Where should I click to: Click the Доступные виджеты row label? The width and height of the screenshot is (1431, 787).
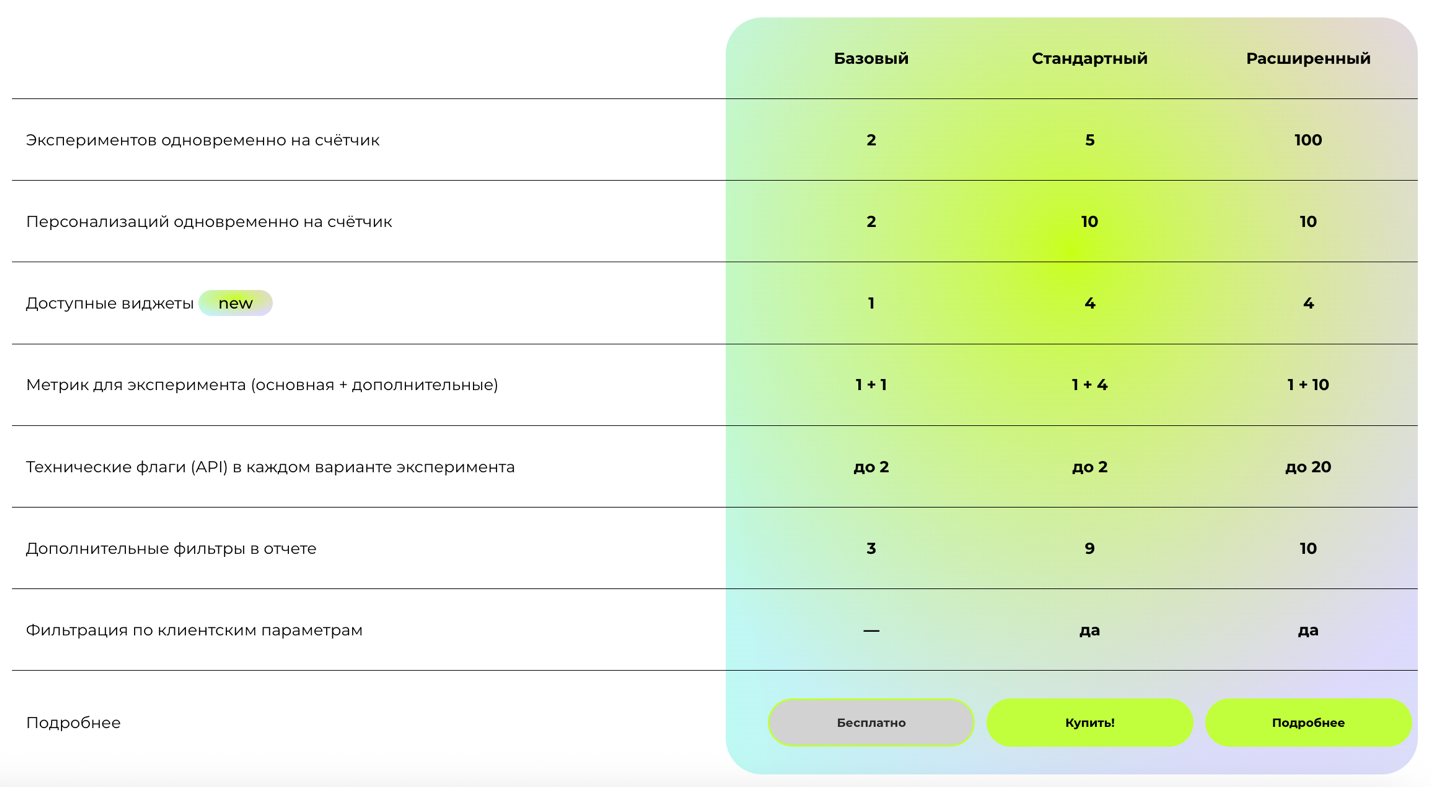coord(110,303)
